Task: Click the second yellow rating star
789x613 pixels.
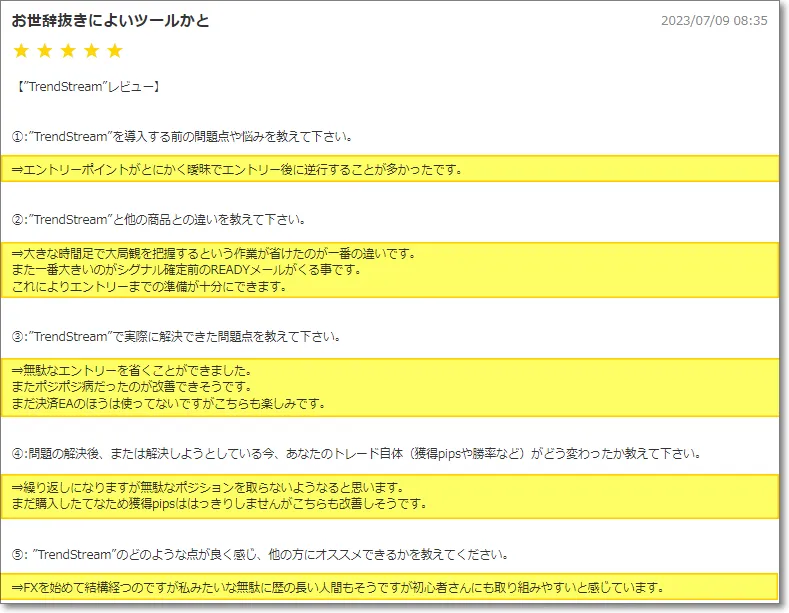Action: point(45,50)
